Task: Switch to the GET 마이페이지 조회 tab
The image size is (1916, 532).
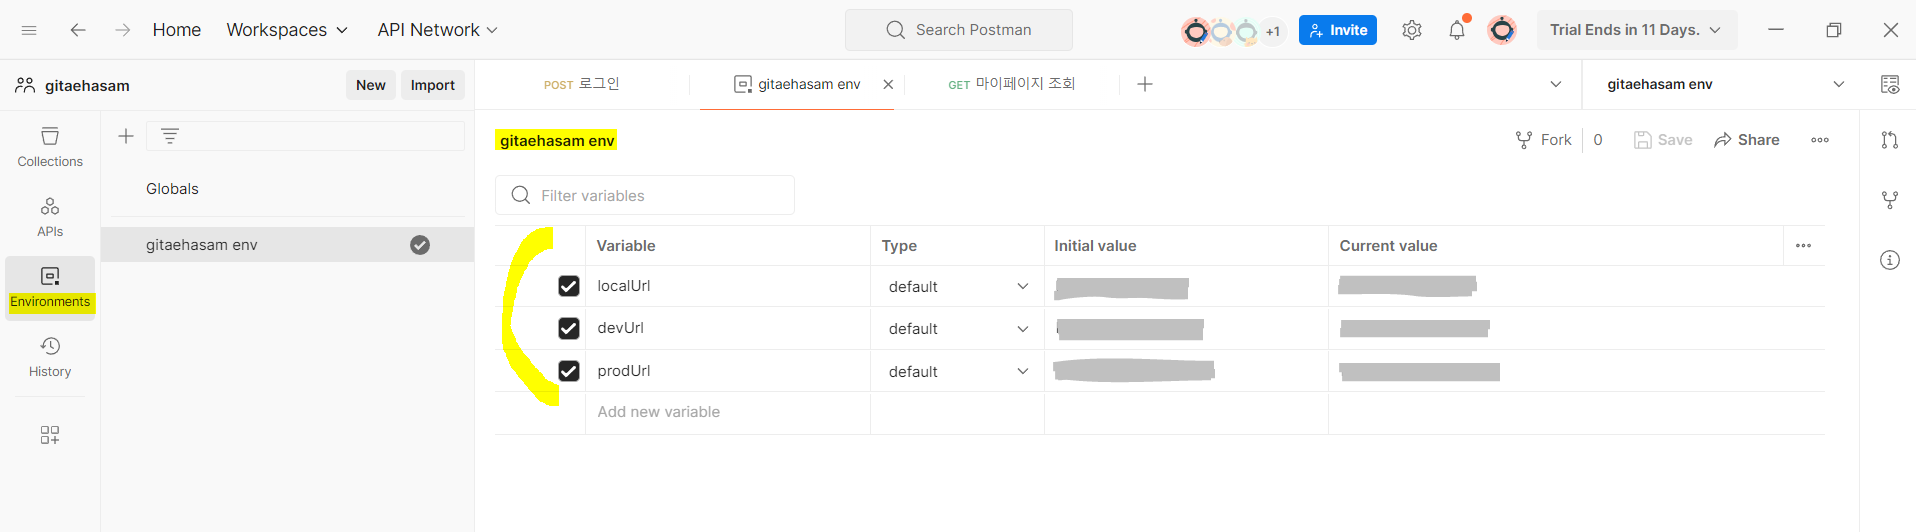Action: click(x=1012, y=84)
